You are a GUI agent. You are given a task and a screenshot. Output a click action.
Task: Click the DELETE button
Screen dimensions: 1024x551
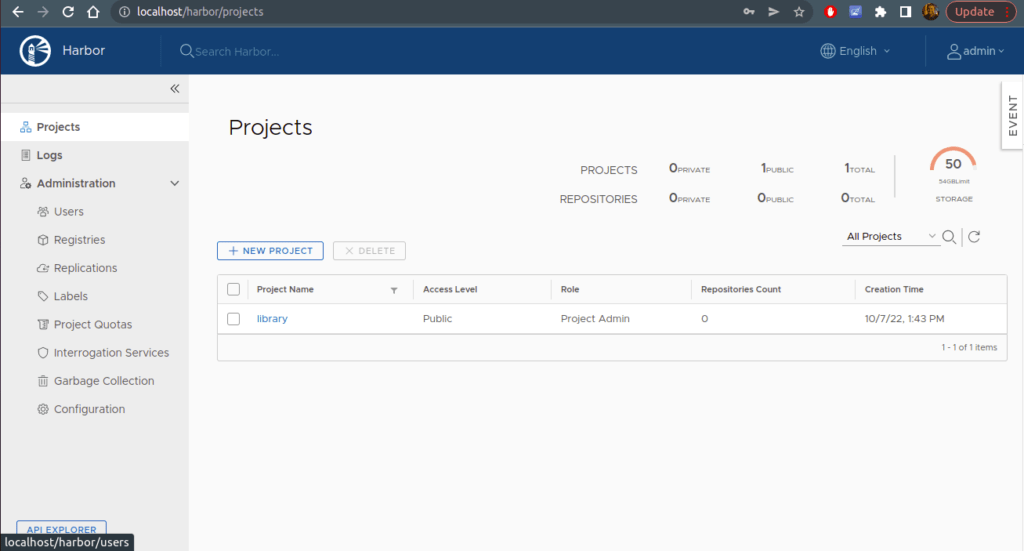[x=369, y=251]
